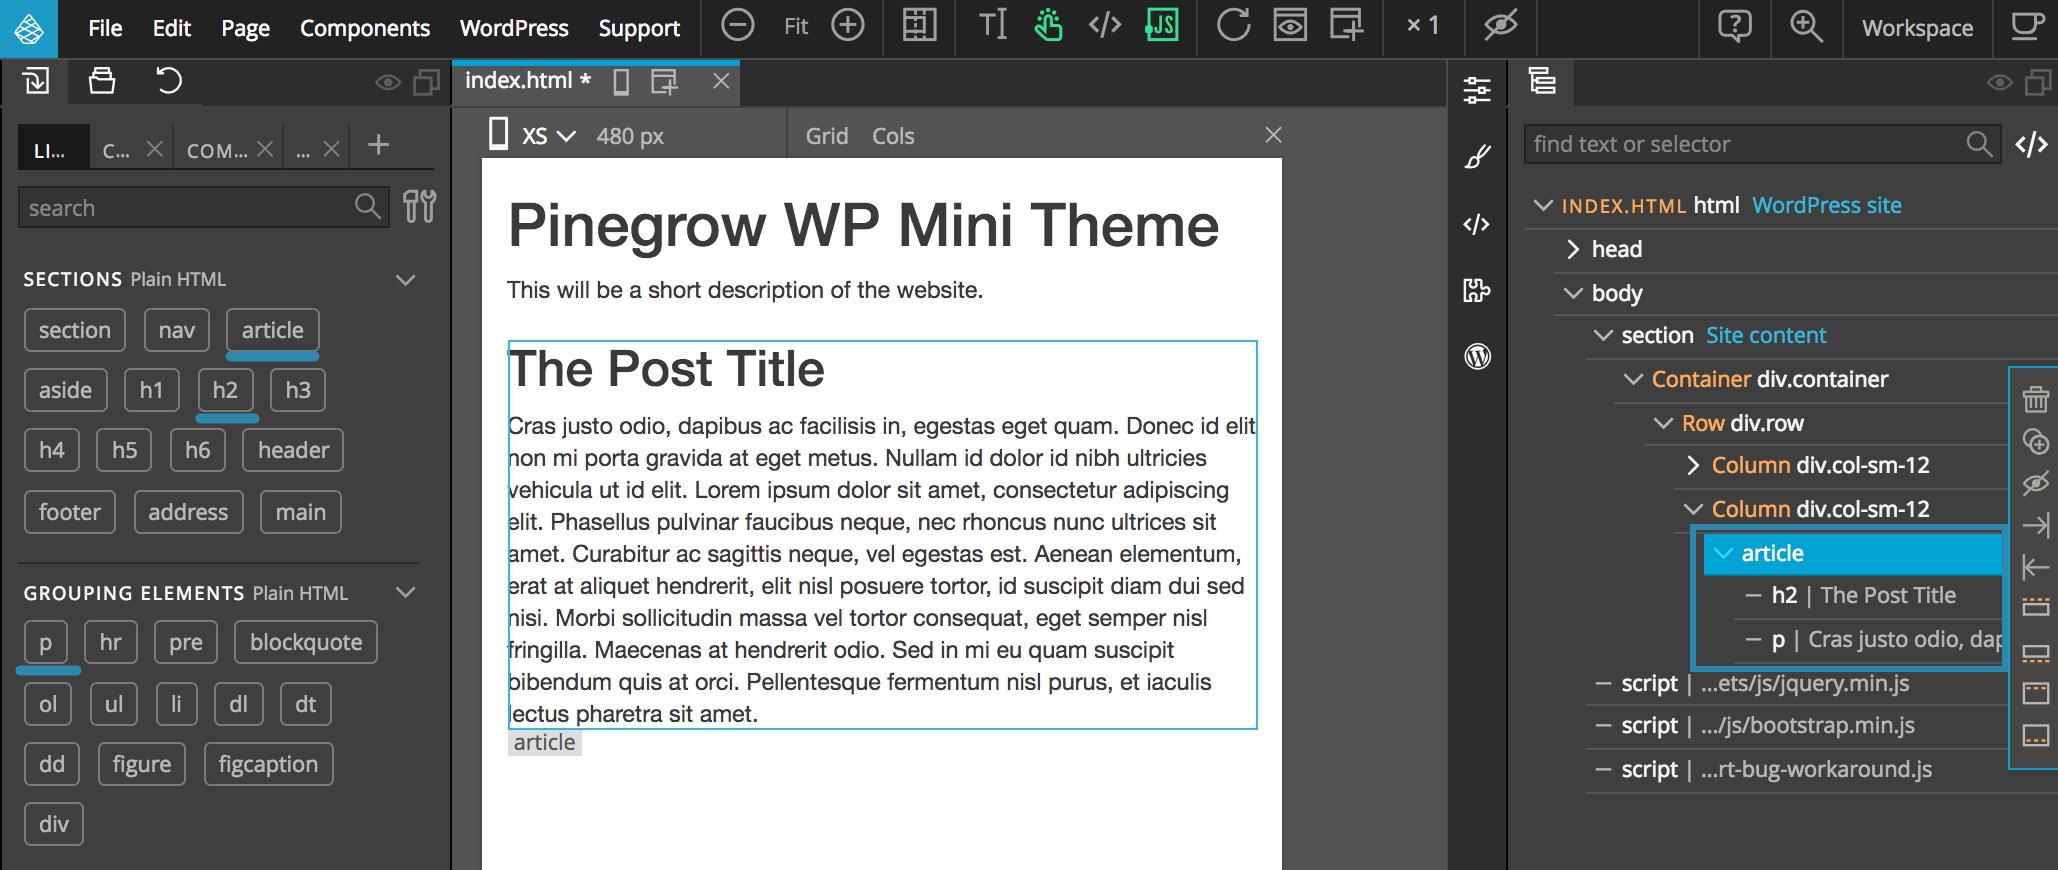Toggle the text edit TI tool
2058x870 pixels.
tap(993, 26)
